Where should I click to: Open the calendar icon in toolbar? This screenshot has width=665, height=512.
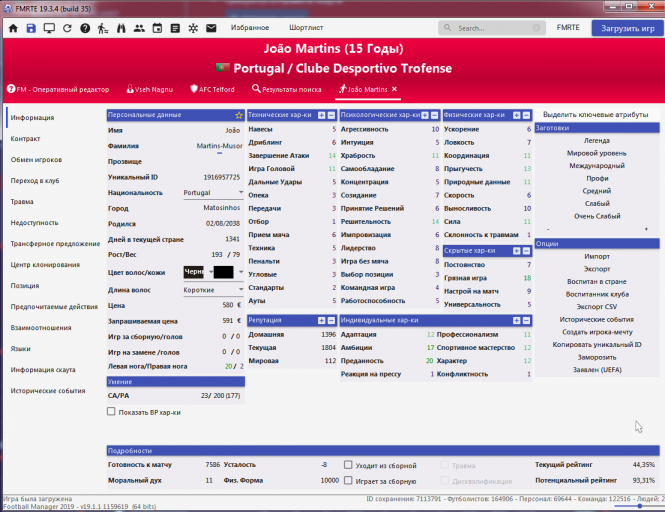pos(157,28)
